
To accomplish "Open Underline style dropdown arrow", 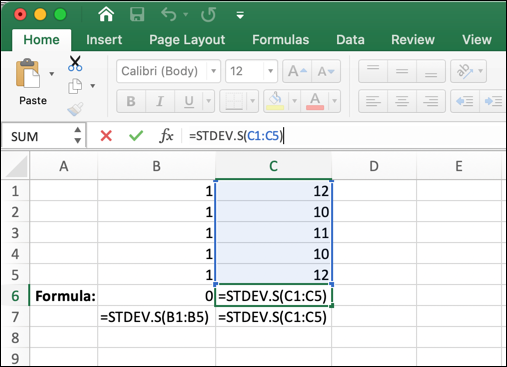I will 209,101.
